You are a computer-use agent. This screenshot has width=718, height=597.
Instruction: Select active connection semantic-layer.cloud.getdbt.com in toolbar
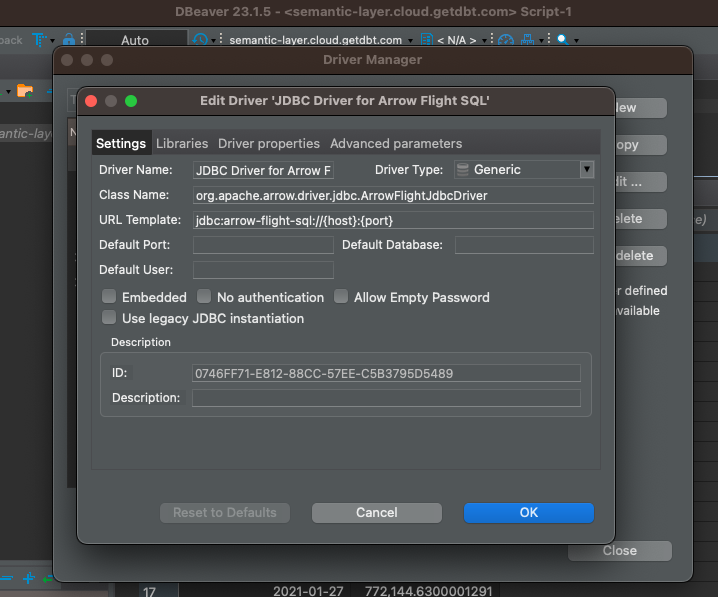[315, 40]
